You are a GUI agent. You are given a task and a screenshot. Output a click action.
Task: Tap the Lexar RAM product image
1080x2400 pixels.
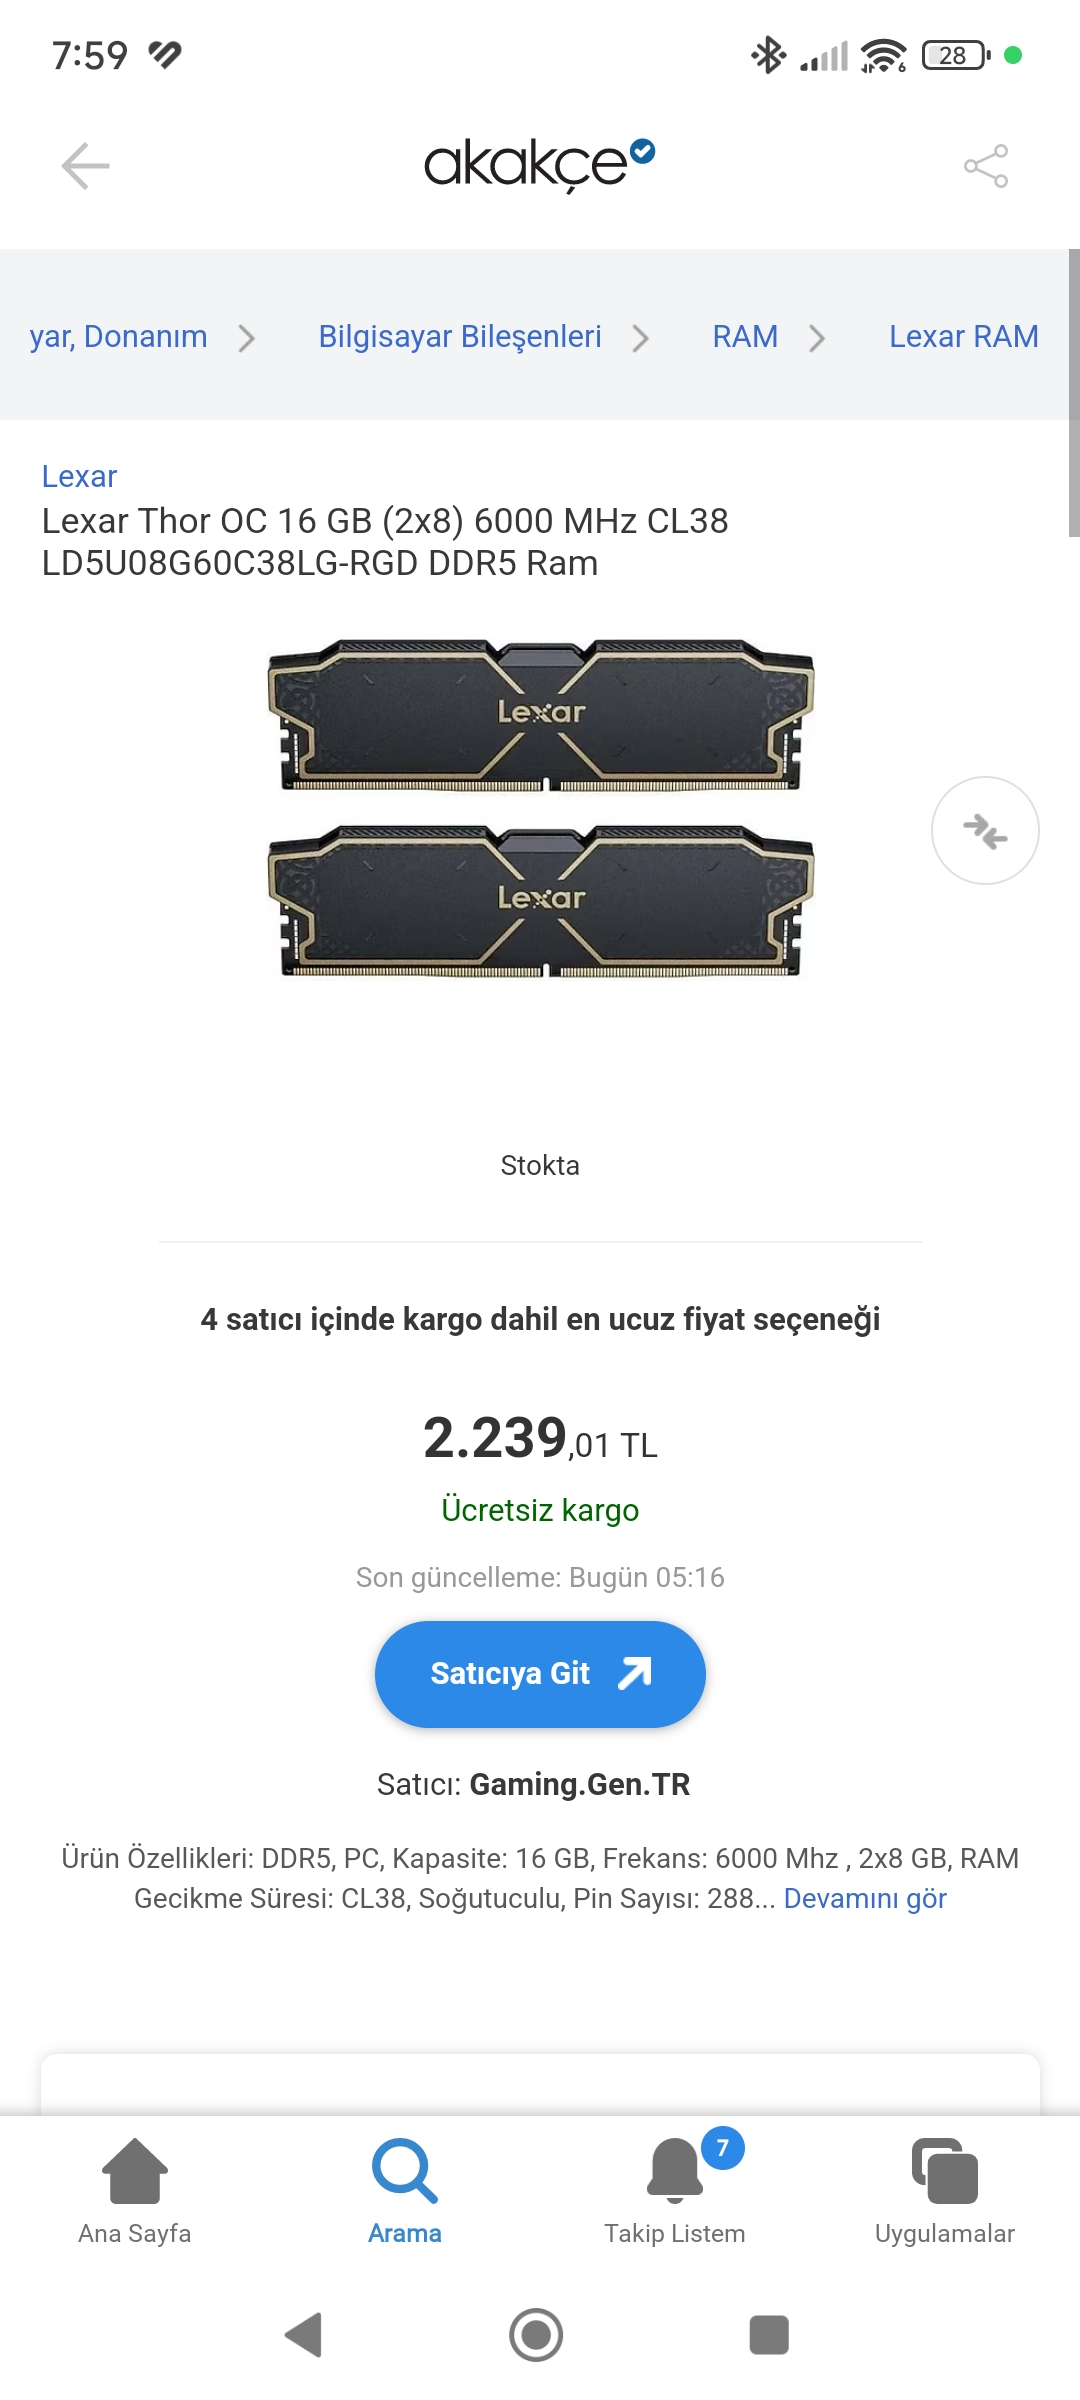coord(540,808)
